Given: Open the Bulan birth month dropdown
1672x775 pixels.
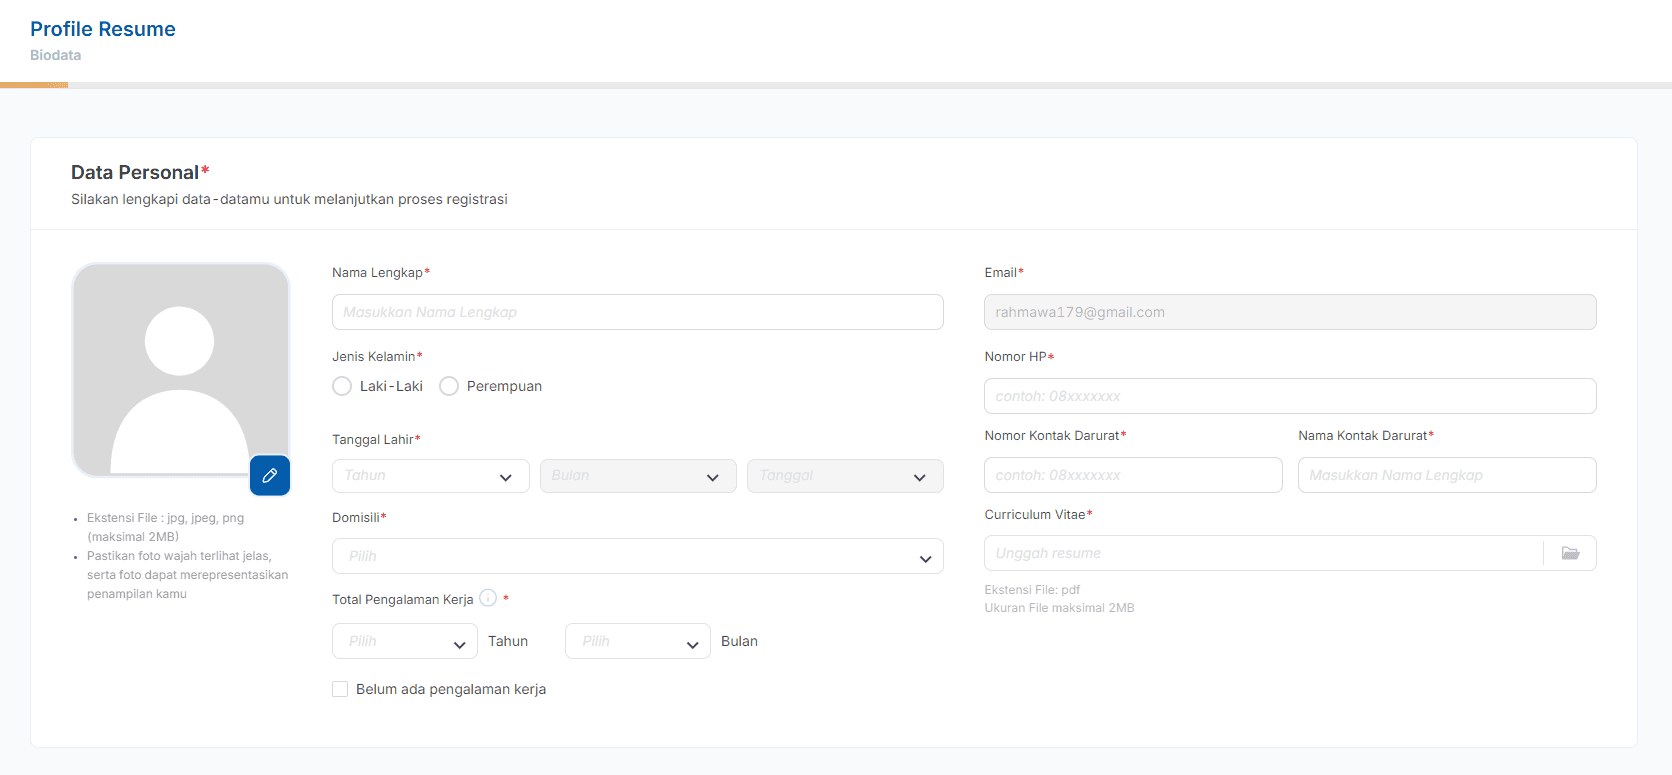Looking at the screenshot, I should tap(637, 476).
